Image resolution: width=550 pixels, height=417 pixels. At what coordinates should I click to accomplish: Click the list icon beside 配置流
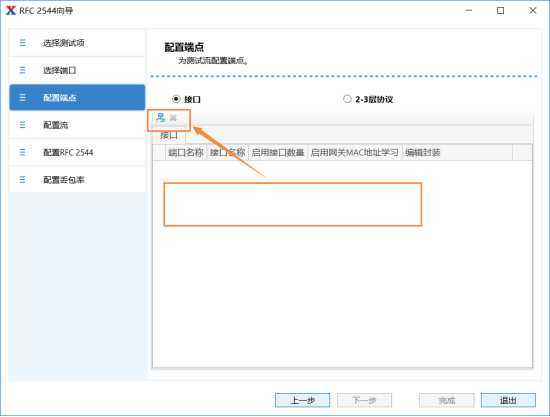[22, 125]
